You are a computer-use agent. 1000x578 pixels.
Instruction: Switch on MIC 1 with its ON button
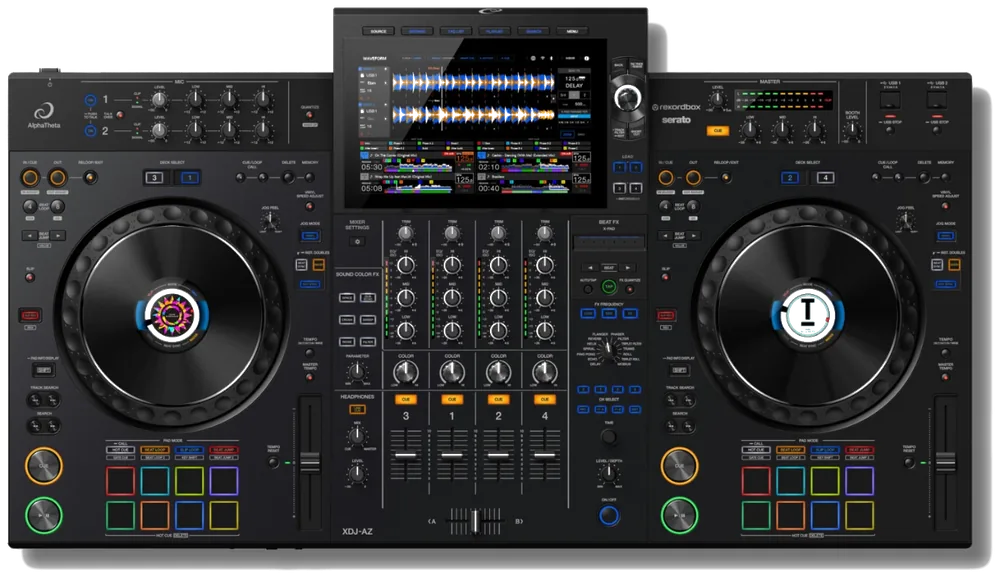(91, 100)
